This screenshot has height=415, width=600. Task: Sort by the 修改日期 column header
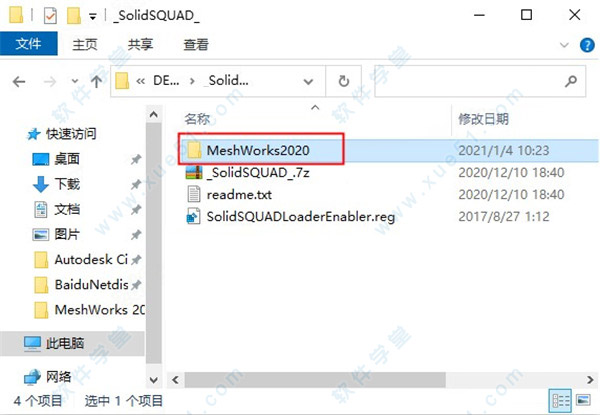point(484,119)
